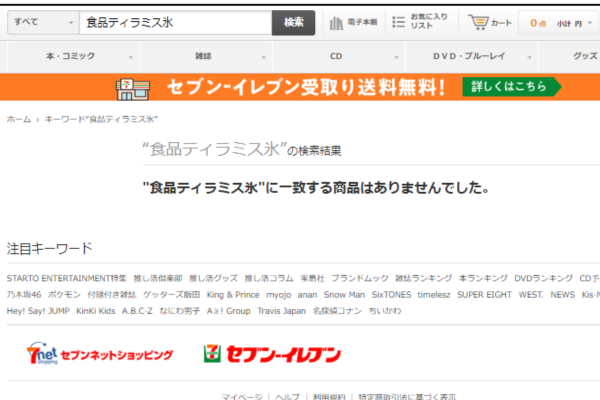
Task: Open the timelesz keyword link
Action: (434, 295)
